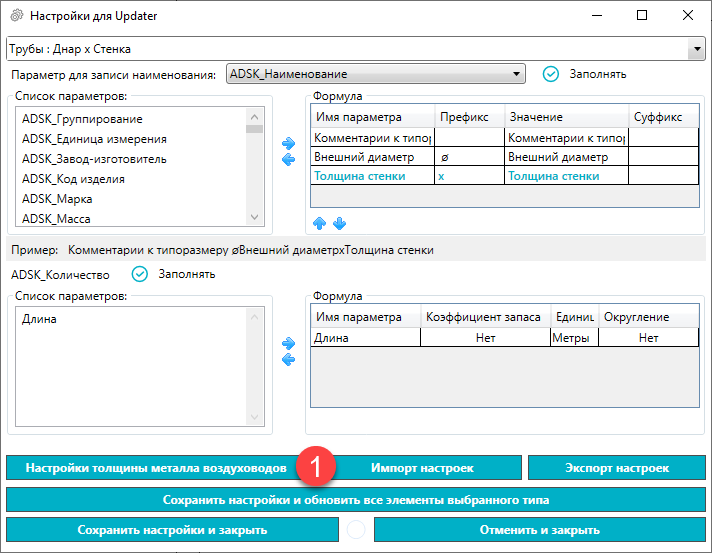Screen dimensions: 712x553
Task: Edit suffix cell of Толщина стенки row
Action: click(663, 176)
